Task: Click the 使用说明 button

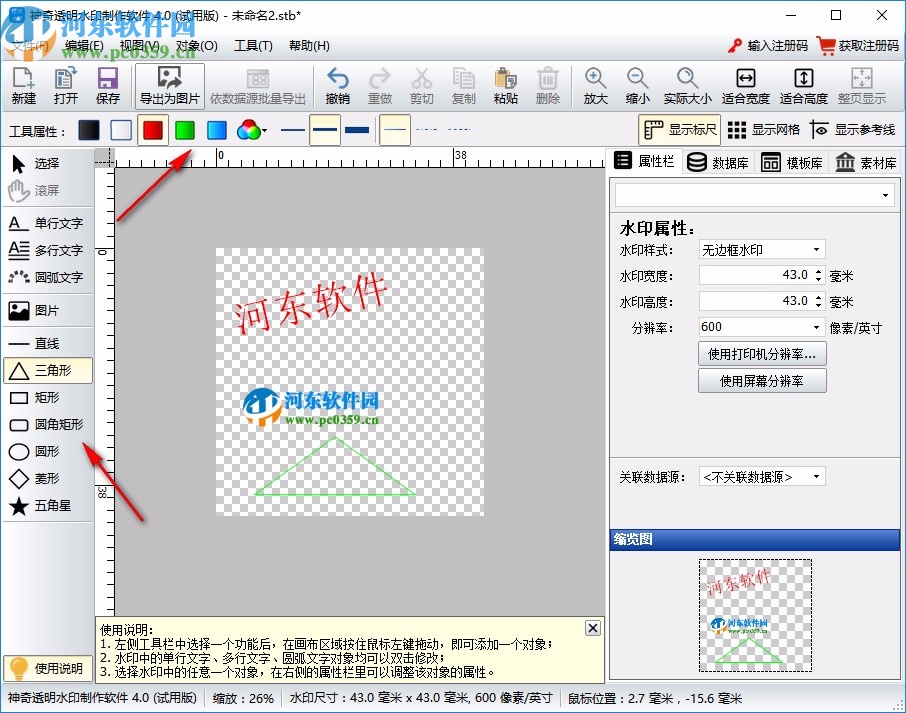Action: click(47, 669)
